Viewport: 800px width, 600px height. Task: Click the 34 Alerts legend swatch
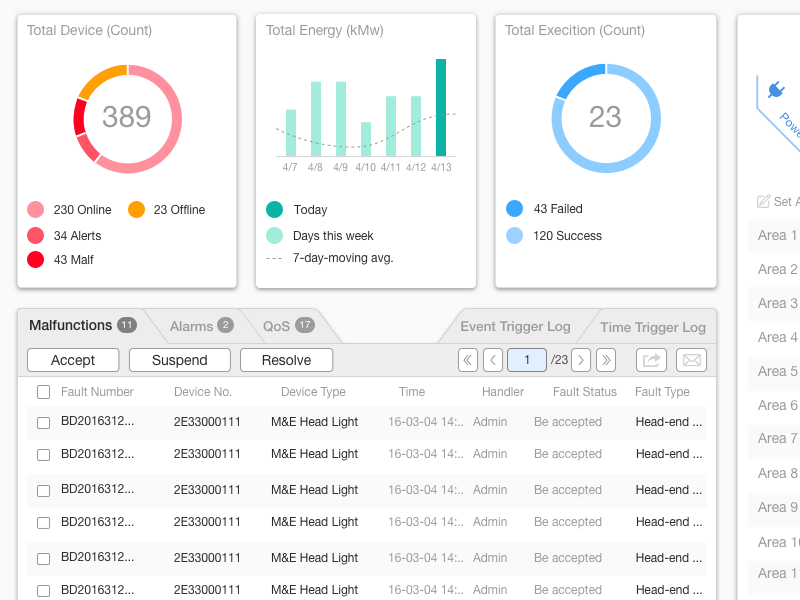36,235
